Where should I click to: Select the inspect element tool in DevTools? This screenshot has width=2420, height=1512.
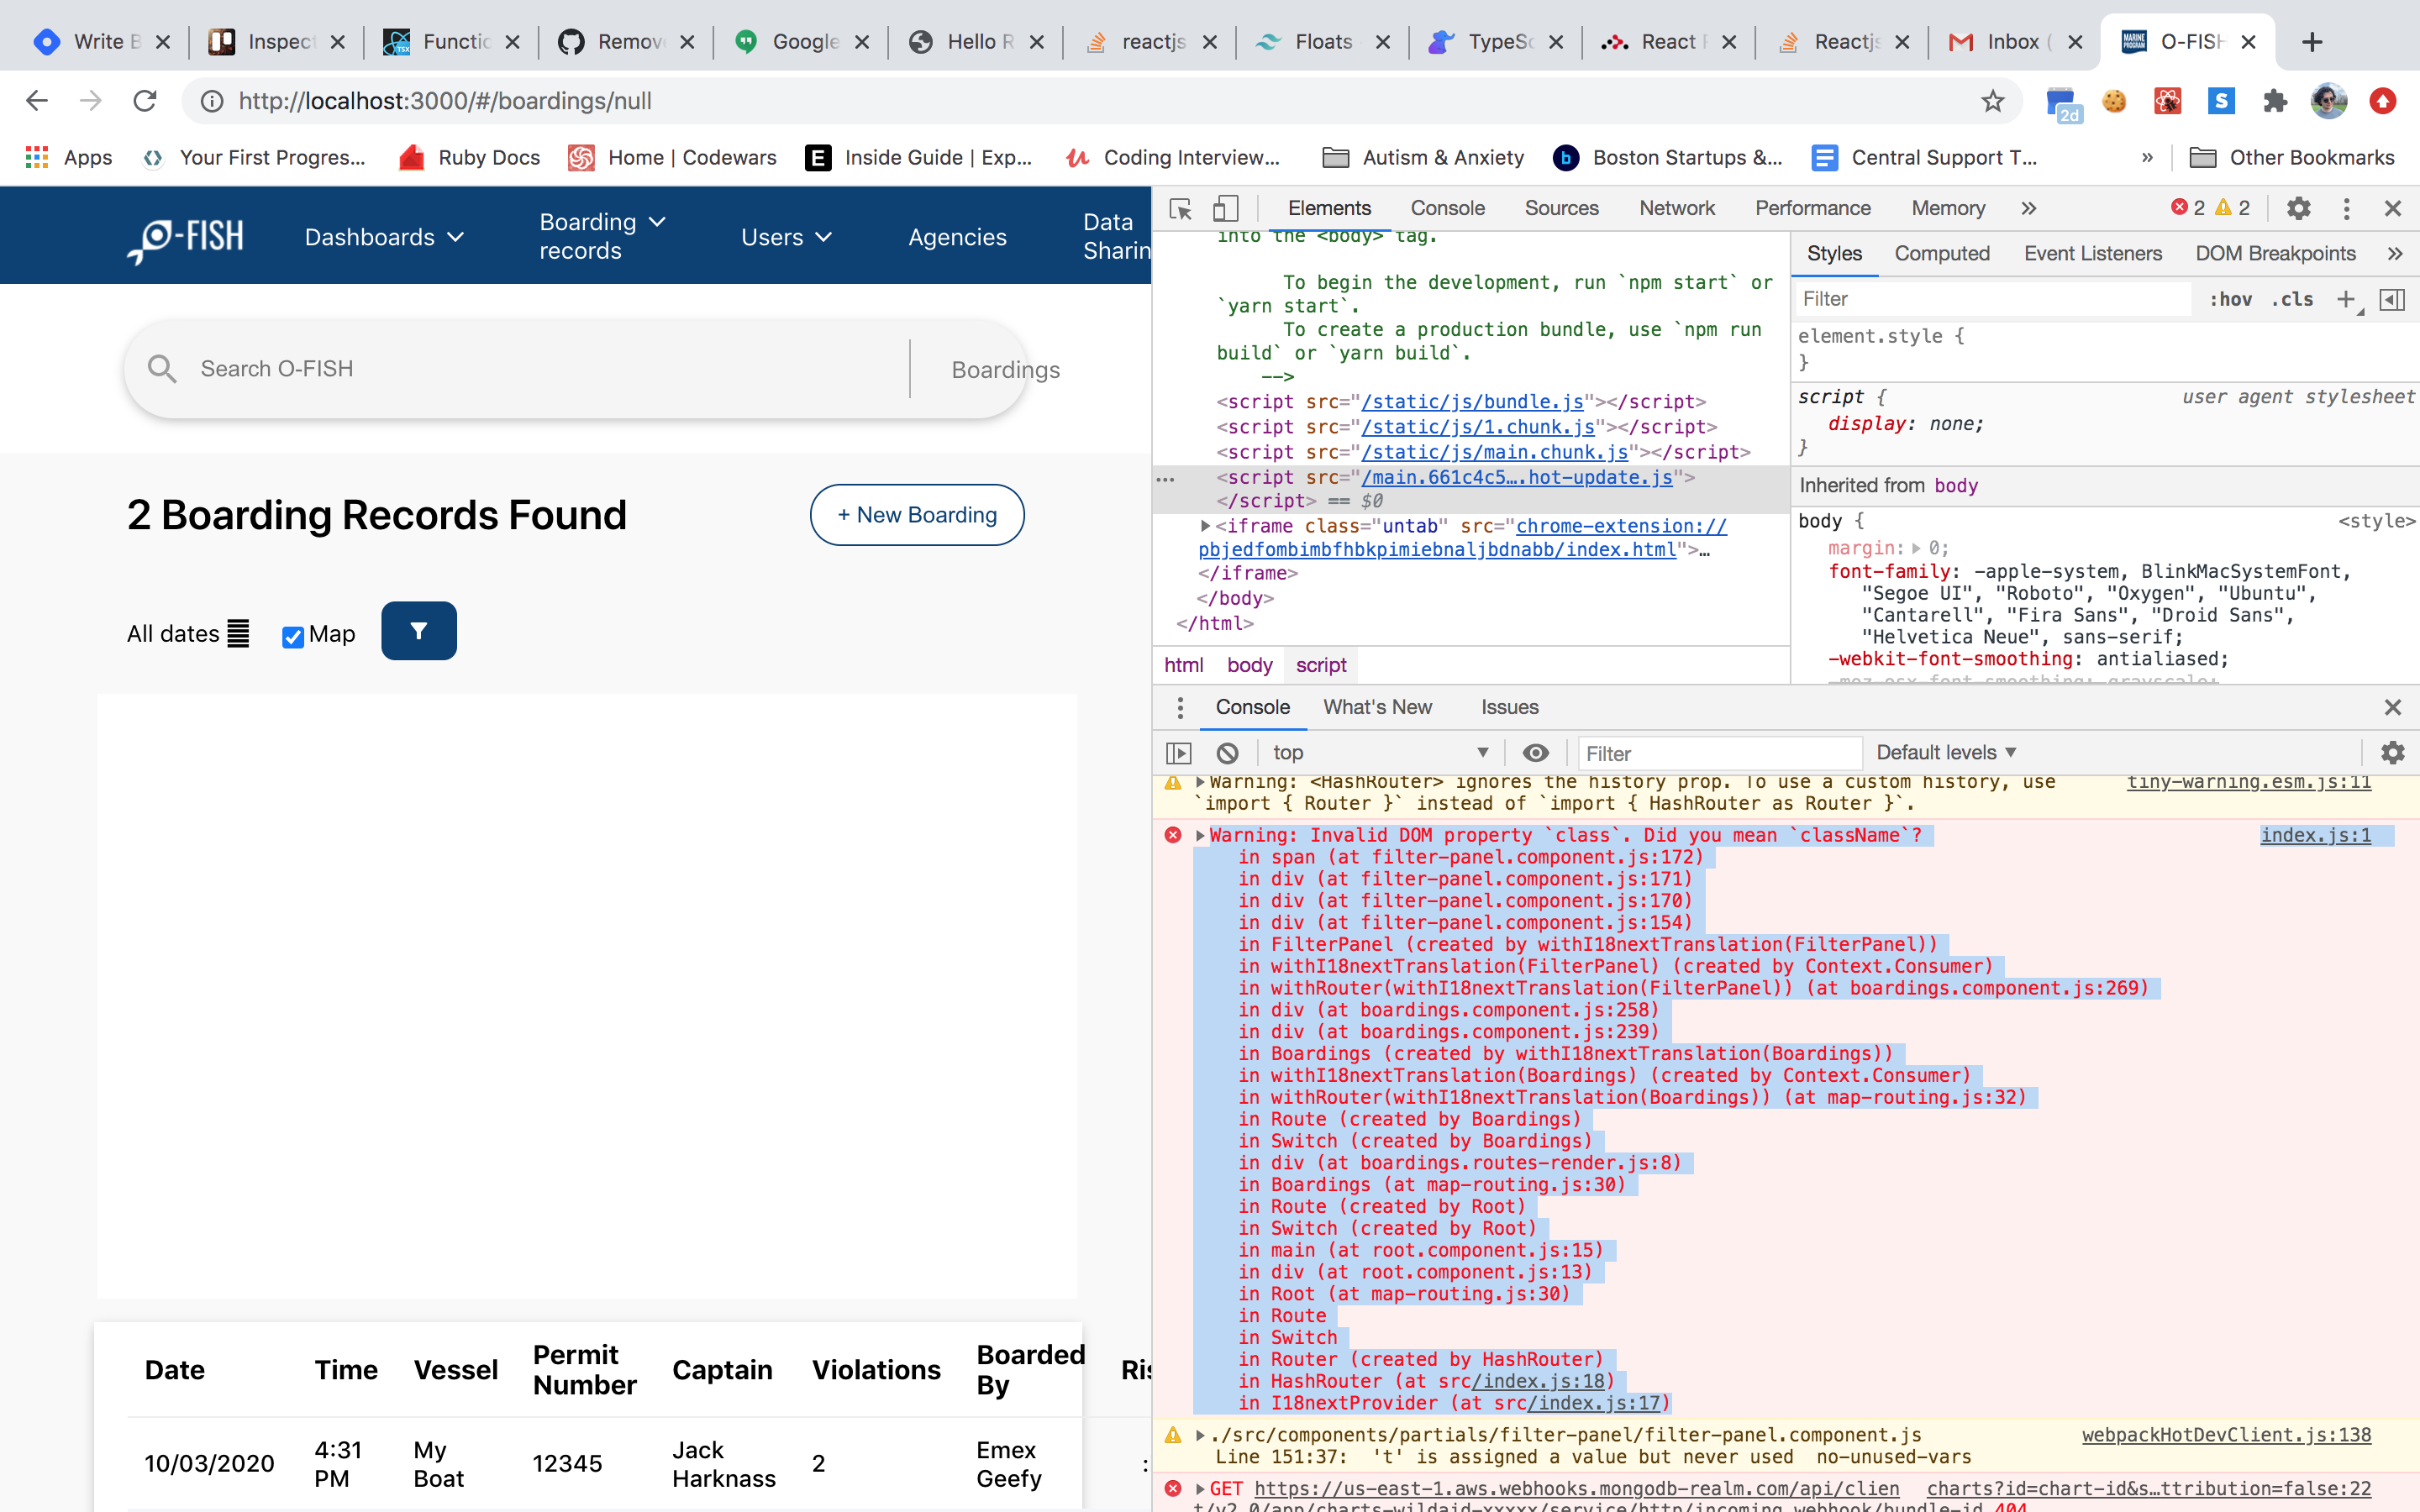pos(1180,208)
